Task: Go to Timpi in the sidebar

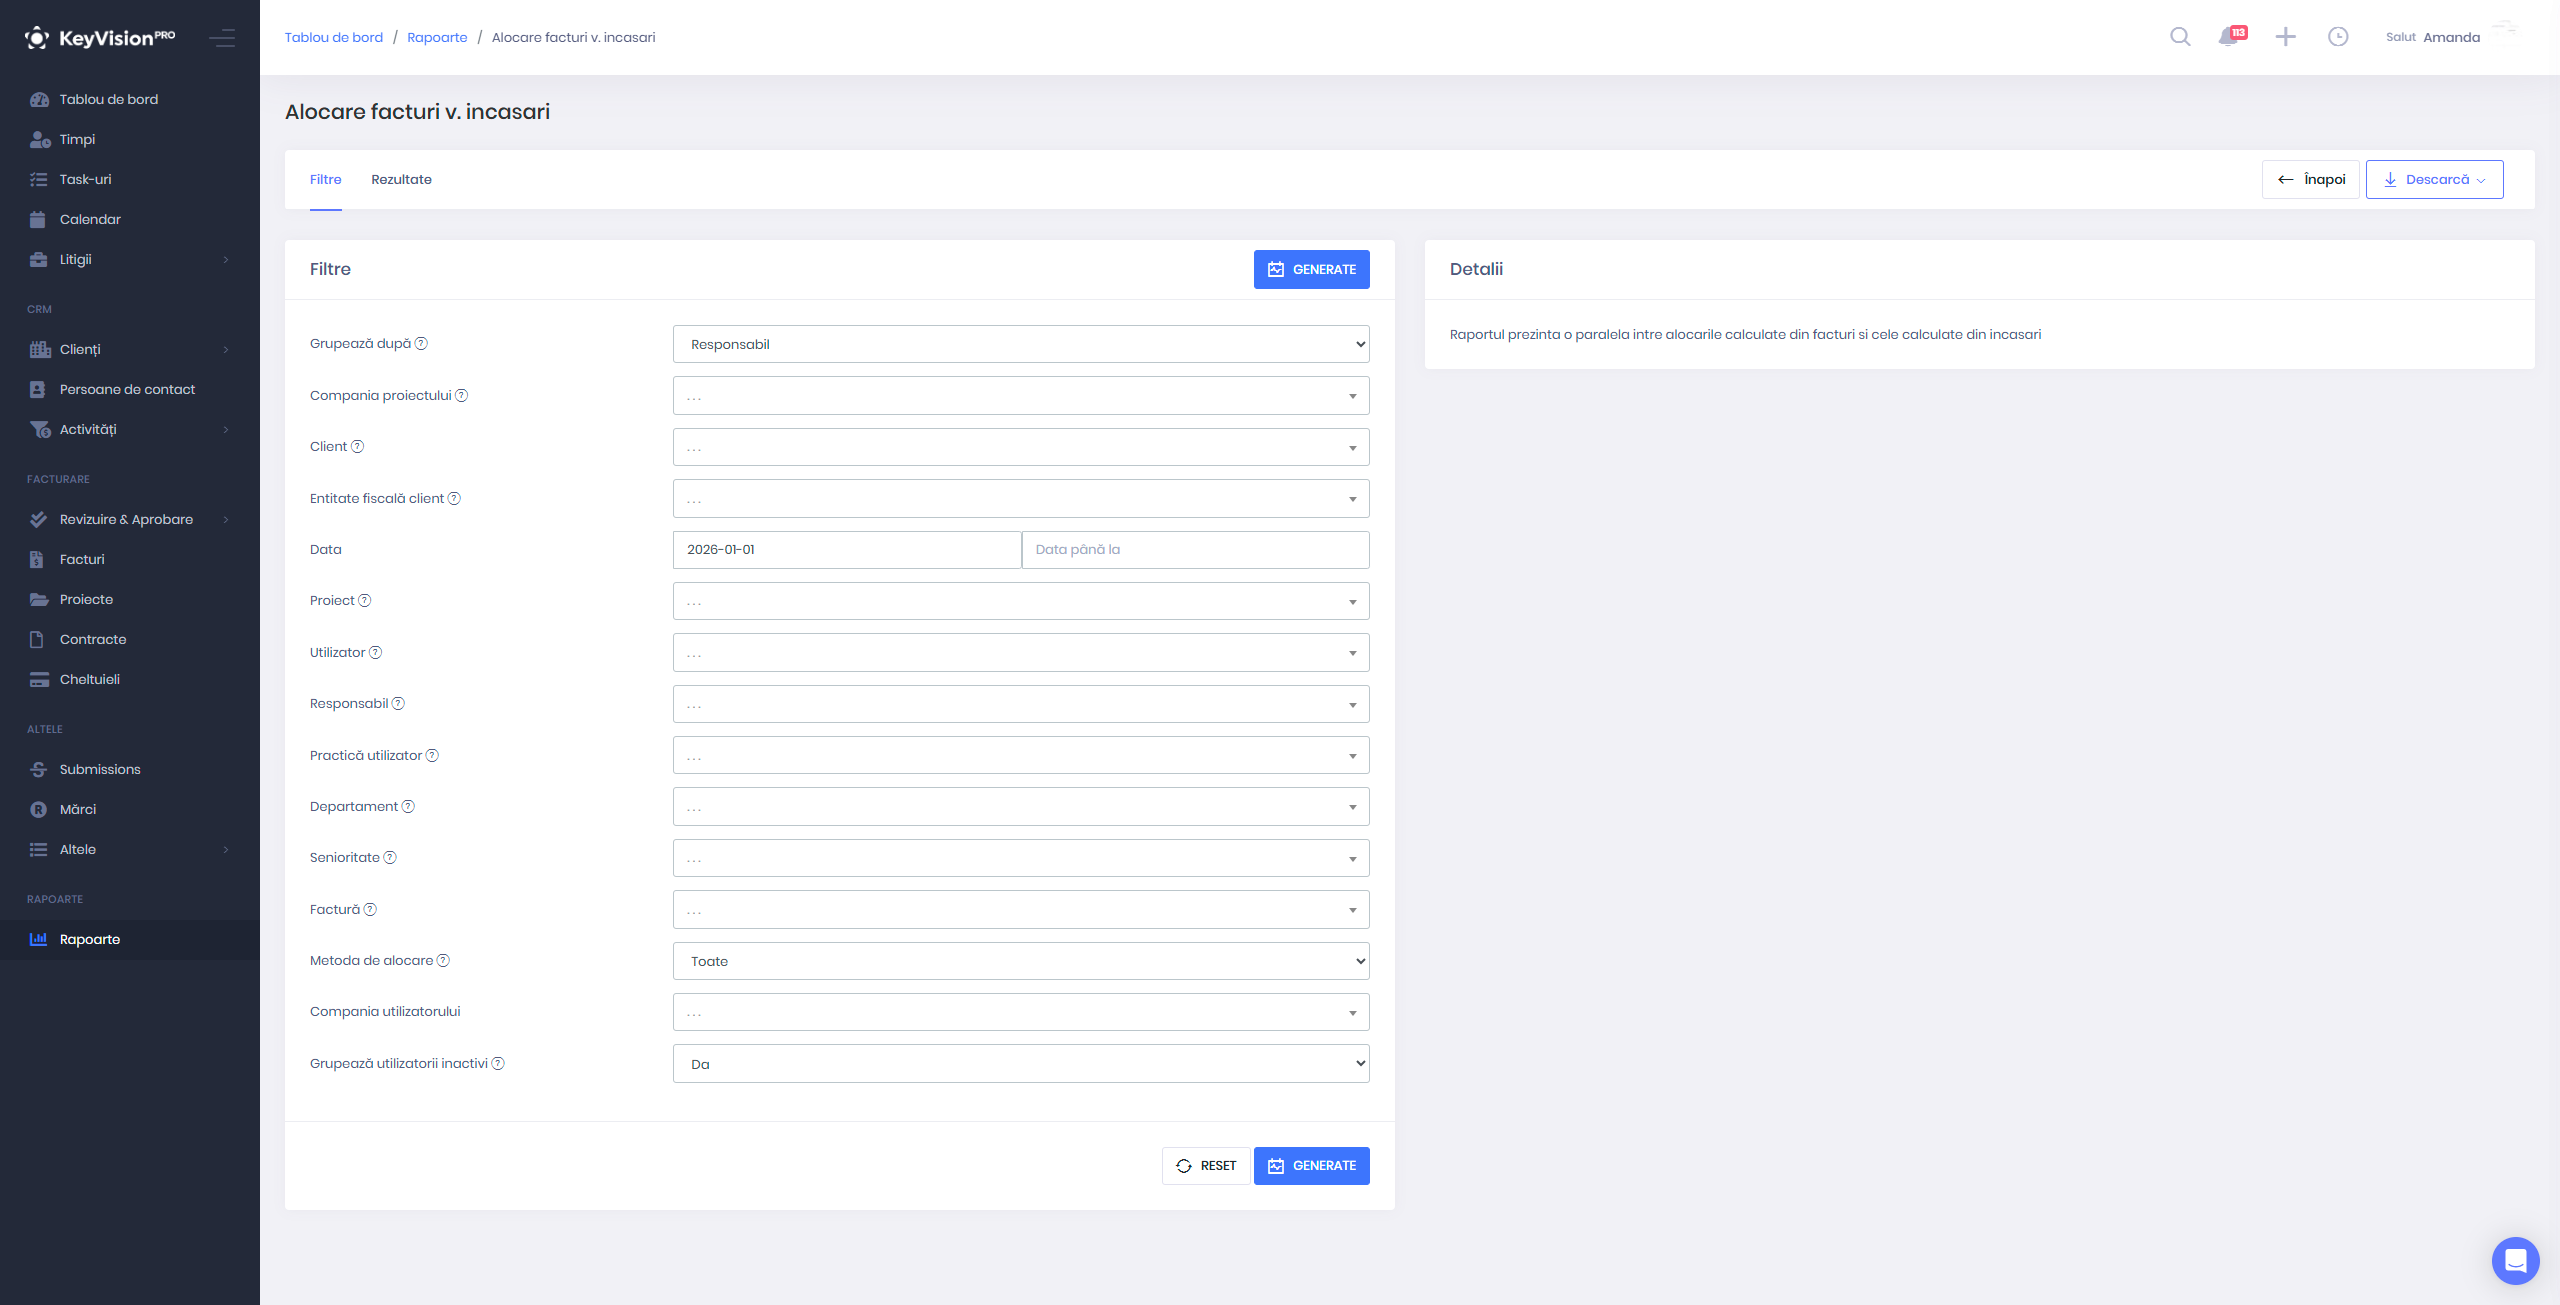Action: tap(130, 139)
